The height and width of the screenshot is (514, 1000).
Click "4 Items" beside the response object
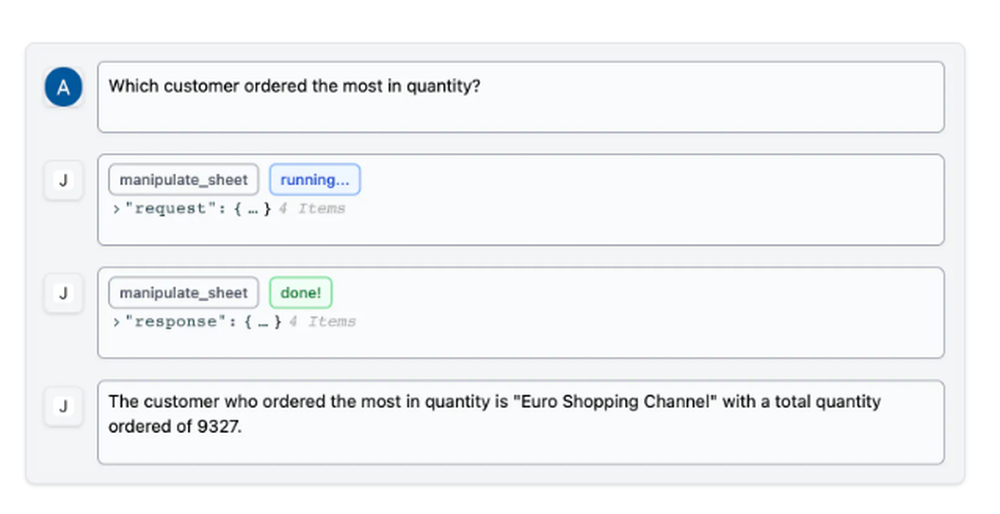pyautogui.click(x=322, y=322)
